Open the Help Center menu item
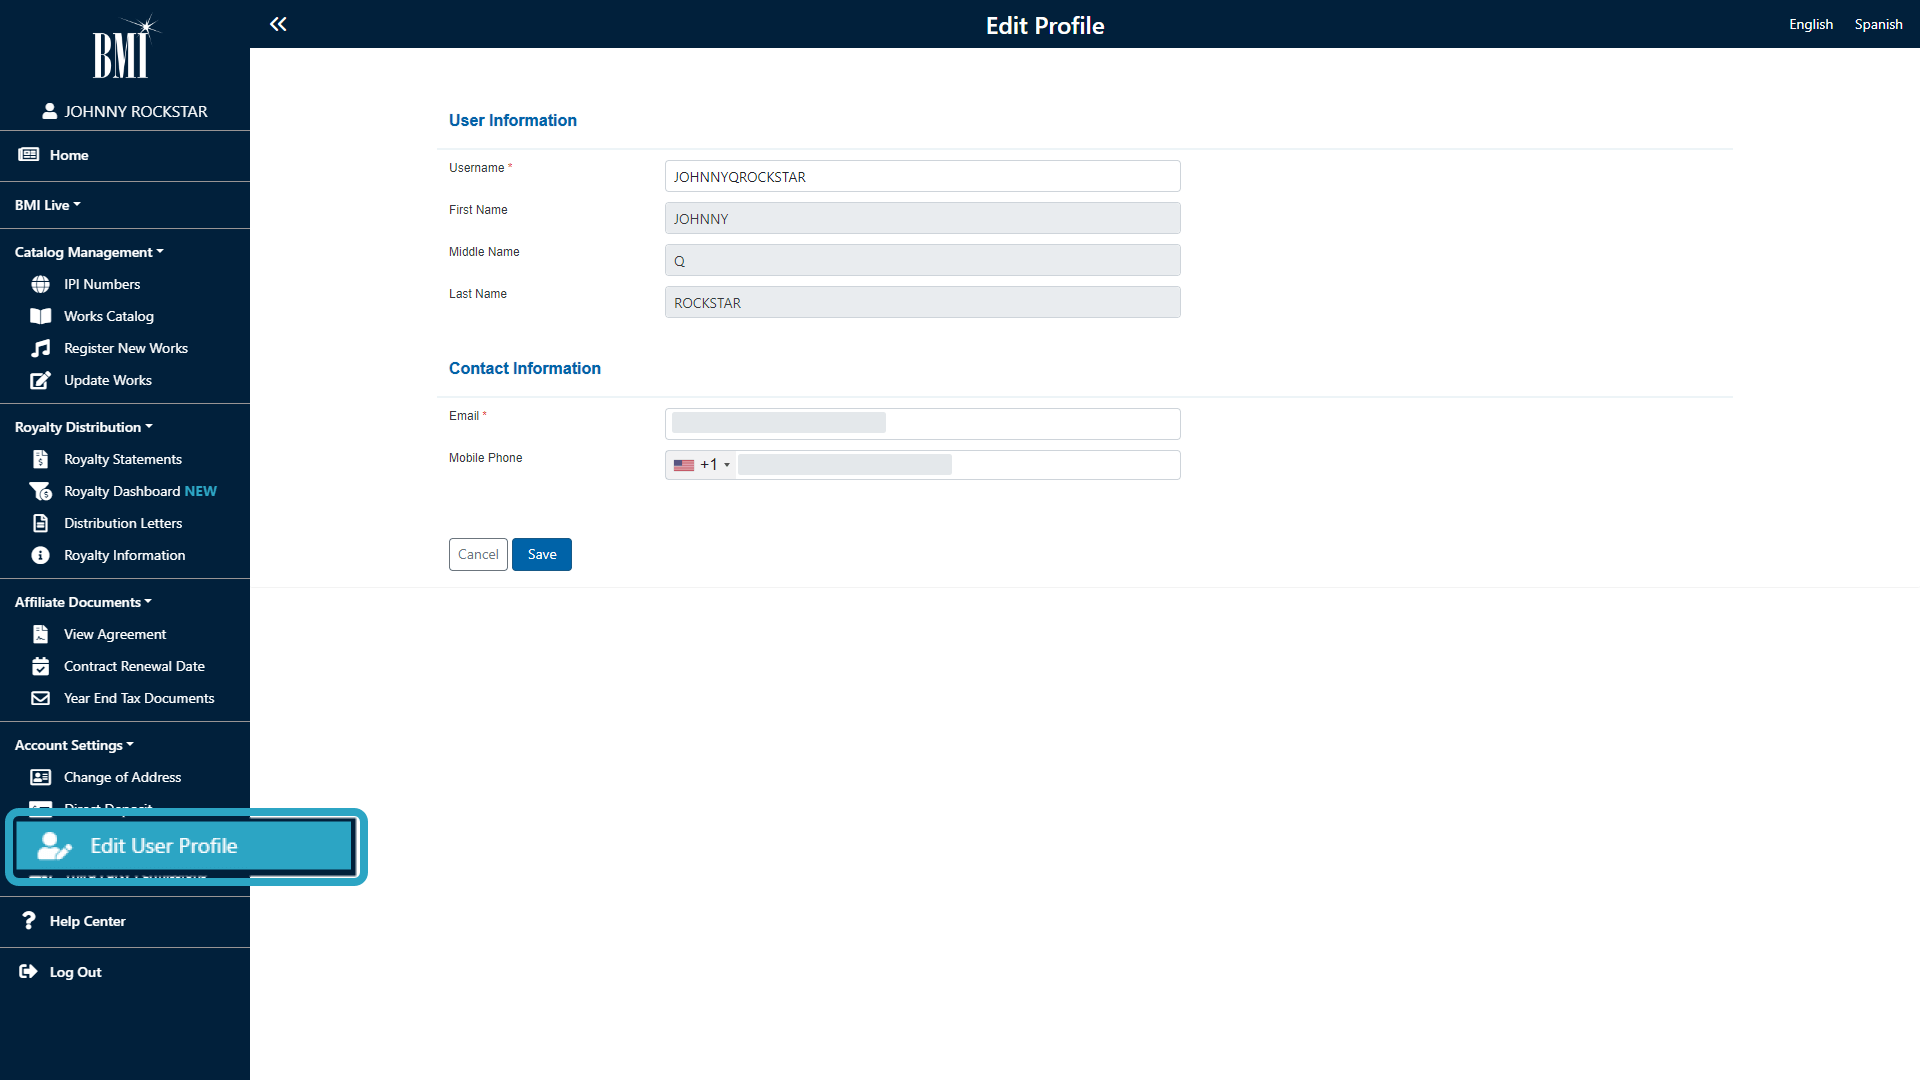Image resolution: width=1920 pixels, height=1080 pixels. point(87,921)
